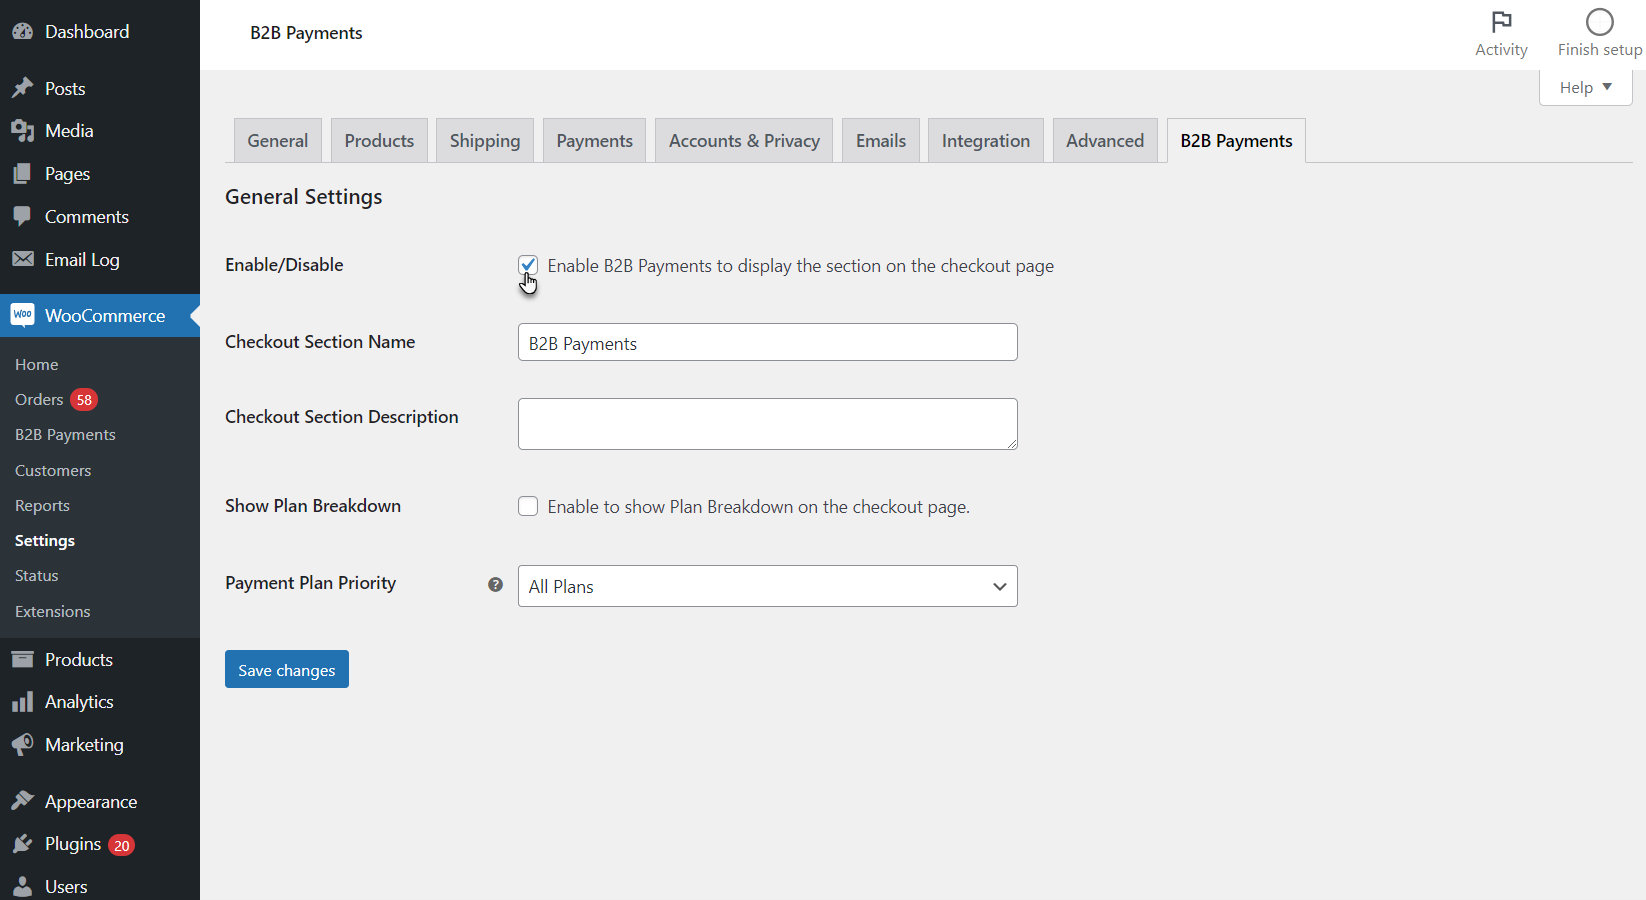Click the Checkout Section Description textarea
Image resolution: width=1646 pixels, height=900 pixels.
(767, 424)
